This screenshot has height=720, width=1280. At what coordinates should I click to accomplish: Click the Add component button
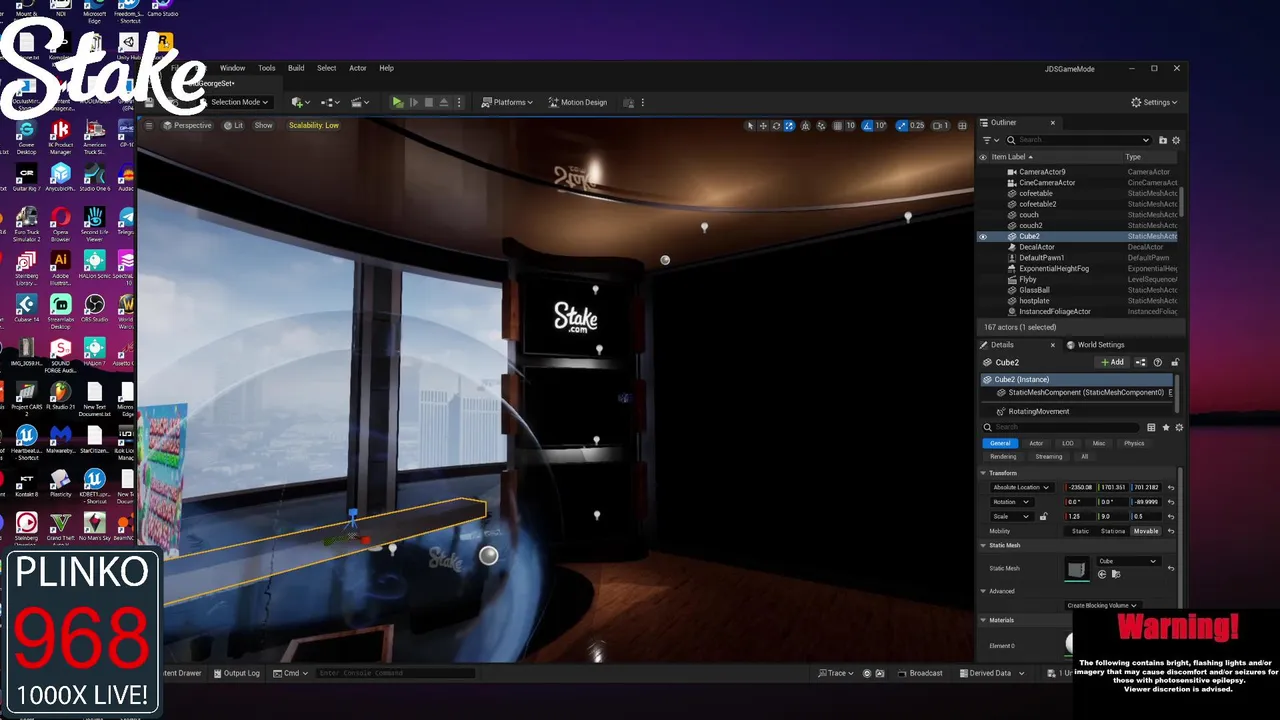coord(1112,362)
